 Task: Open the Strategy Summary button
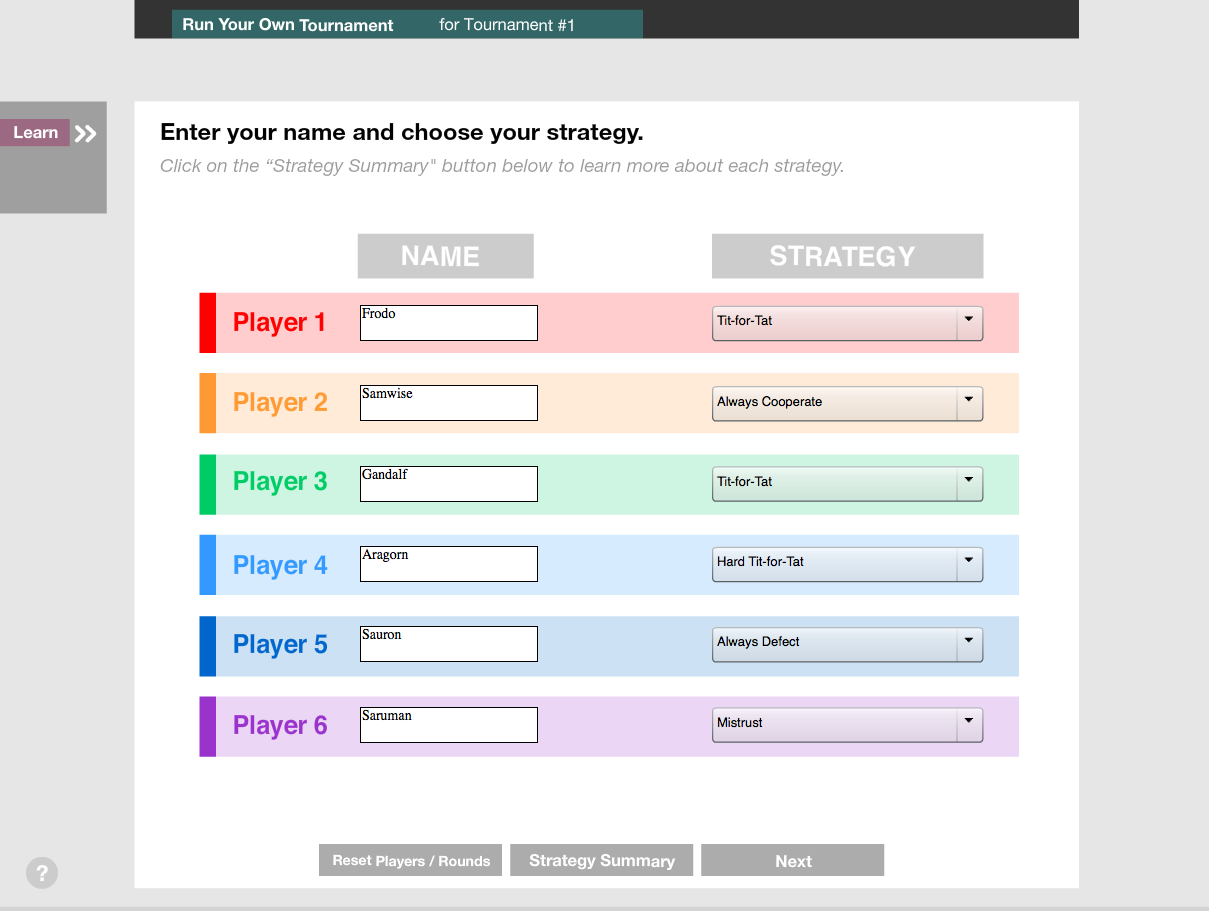[602, 860]
